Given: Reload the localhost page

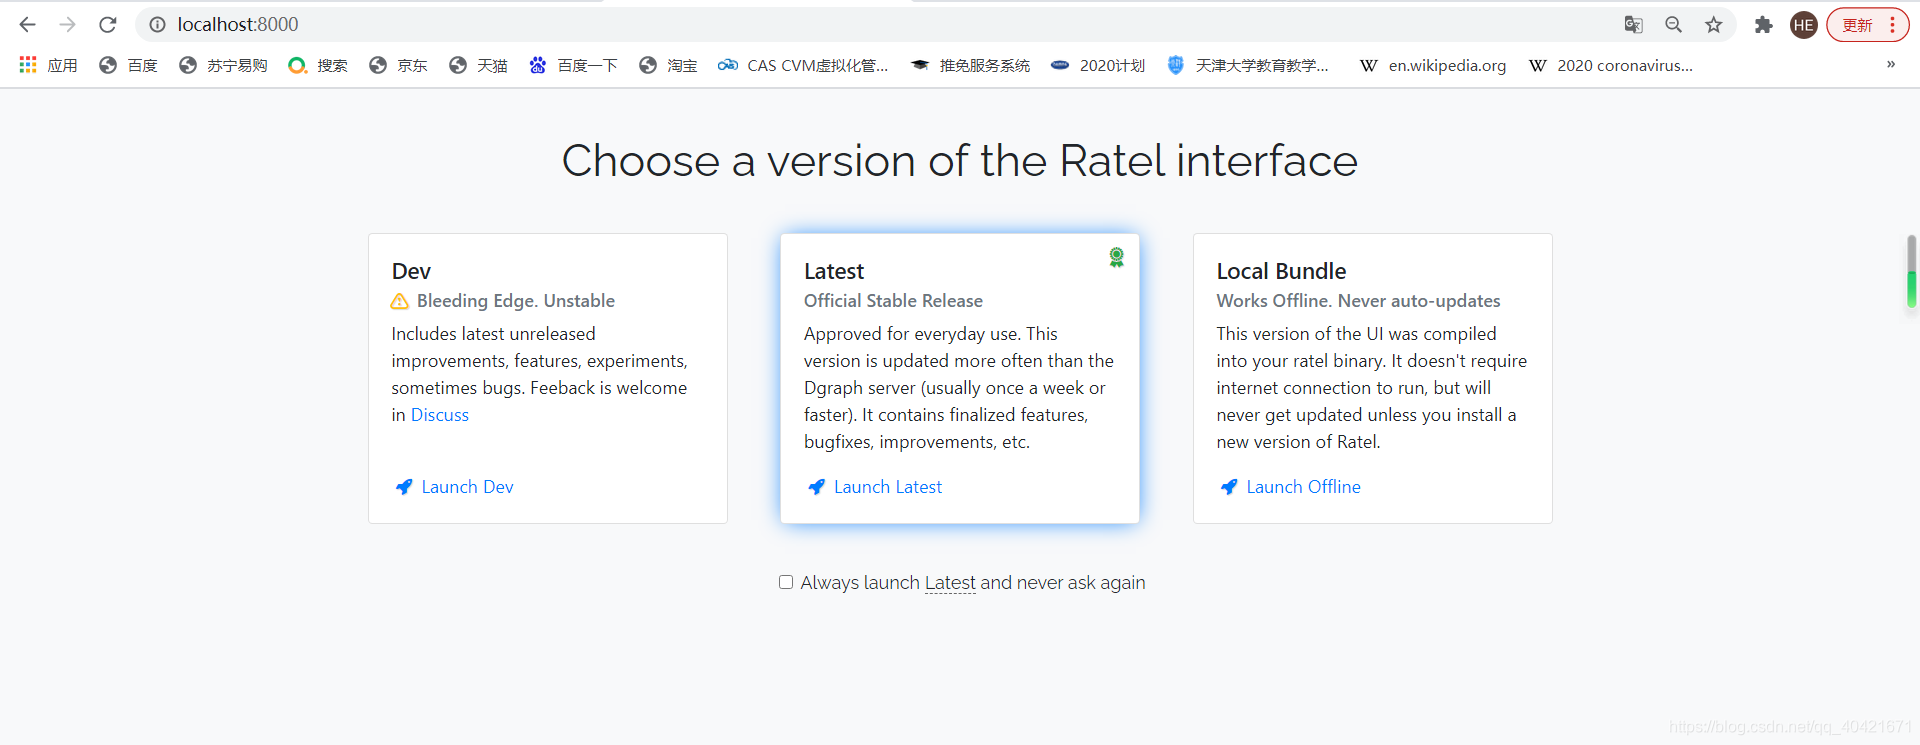Looking at the screenshot, I should [x=108, y=24].
